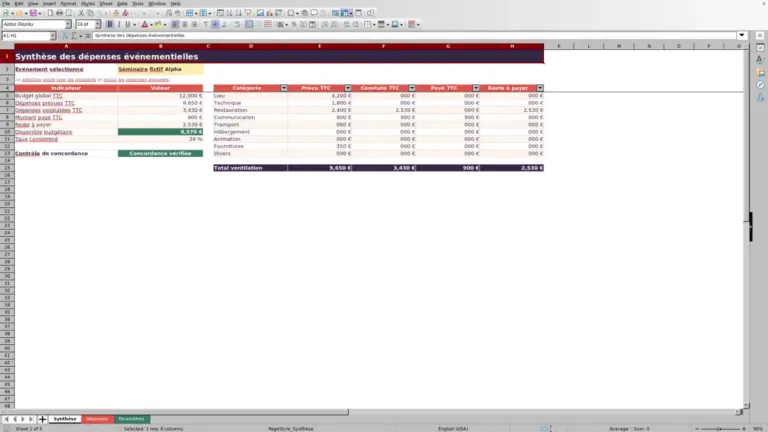Click the Insert chart icon
The image size is (768, 432).
[269, 13]
